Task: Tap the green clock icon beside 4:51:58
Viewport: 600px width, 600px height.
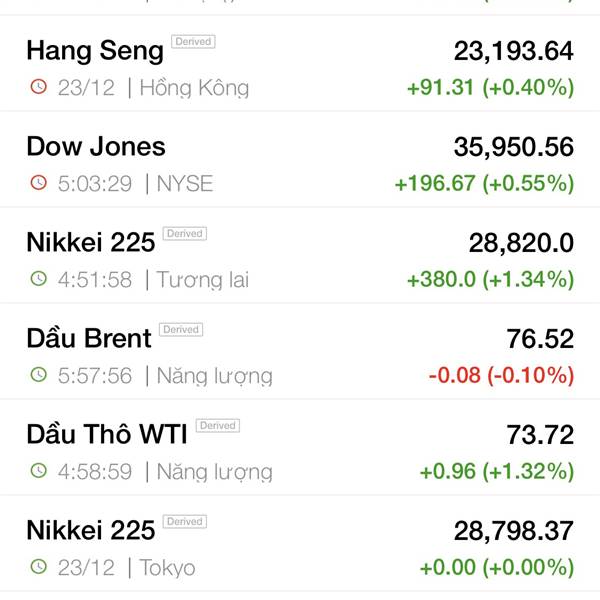Action: point(39,279)
